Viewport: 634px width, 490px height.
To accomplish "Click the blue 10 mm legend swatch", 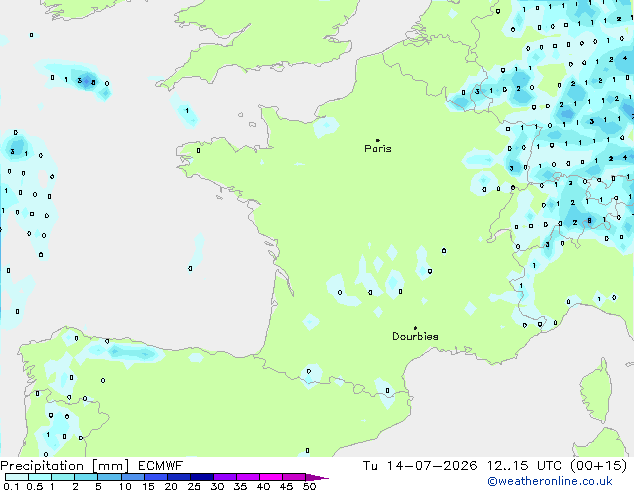I will click(x=133, y=477).
